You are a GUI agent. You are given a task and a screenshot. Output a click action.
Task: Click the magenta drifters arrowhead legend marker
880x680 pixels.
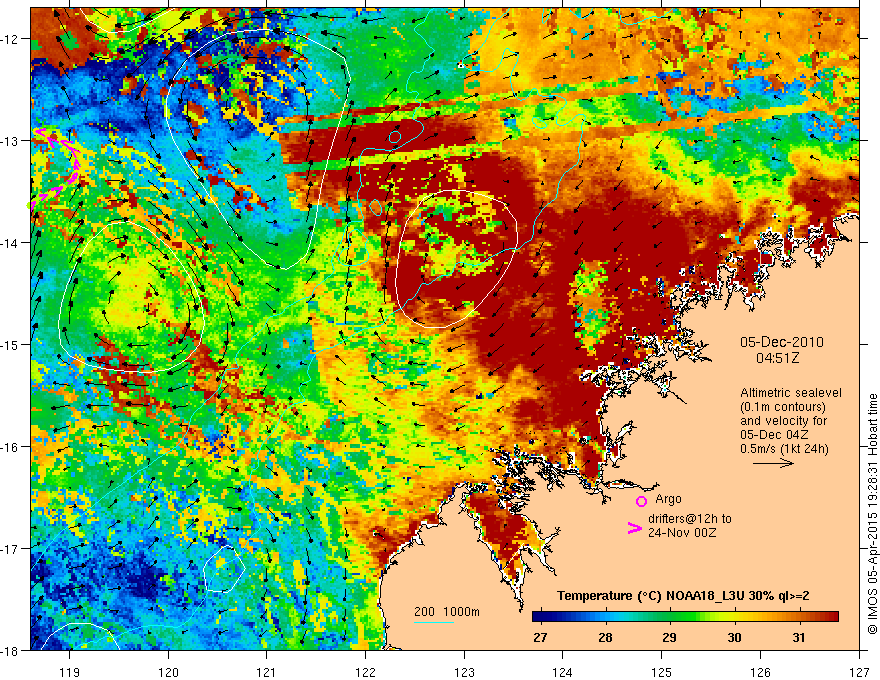click(x=634, y=528)
